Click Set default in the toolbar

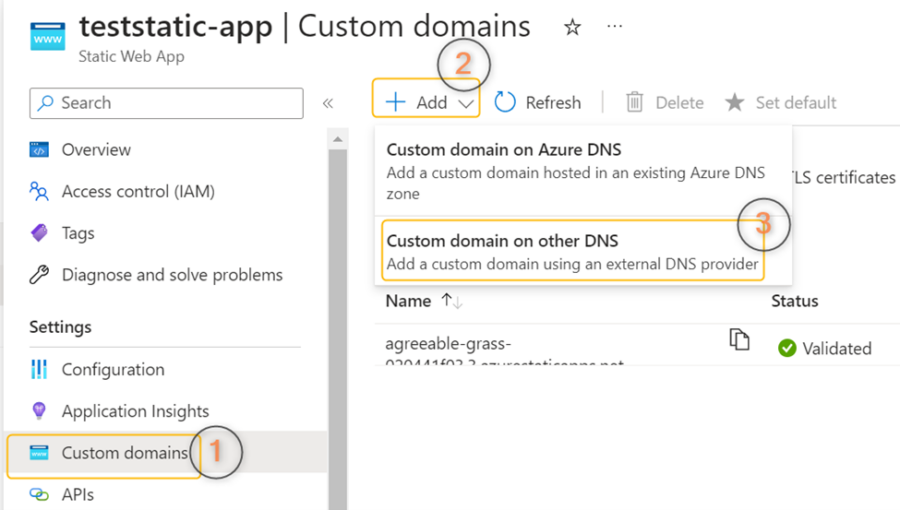pos(781,103)
